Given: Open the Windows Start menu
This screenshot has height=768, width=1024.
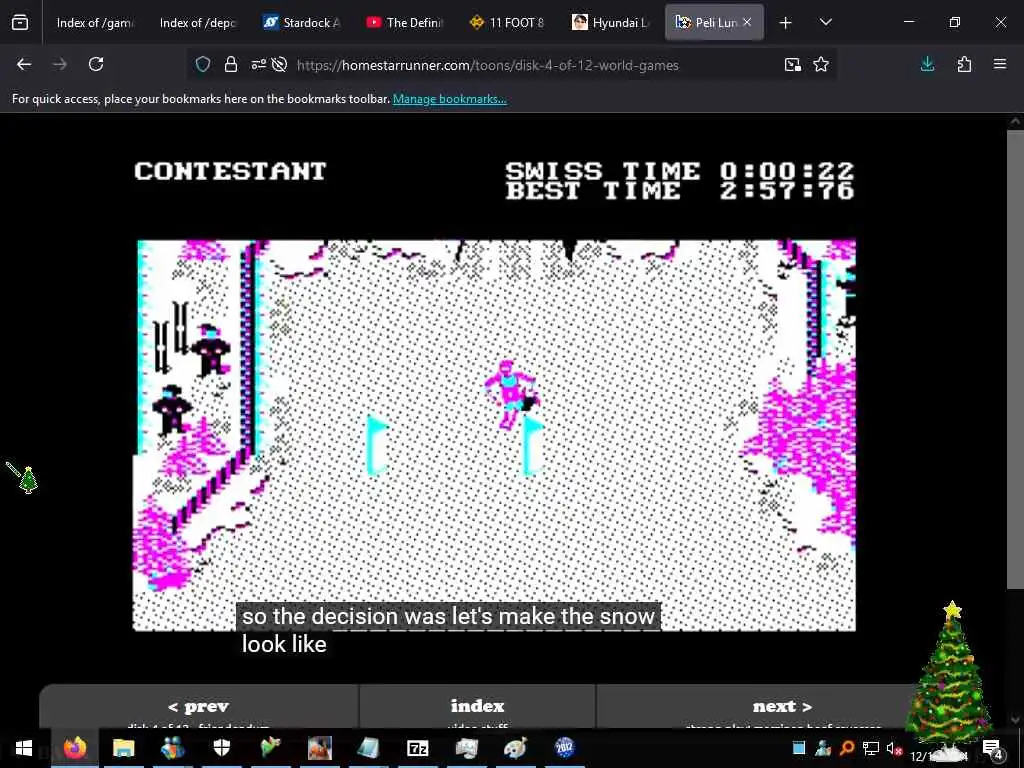Looking at the screenshot, I should (x=24, y=748).
